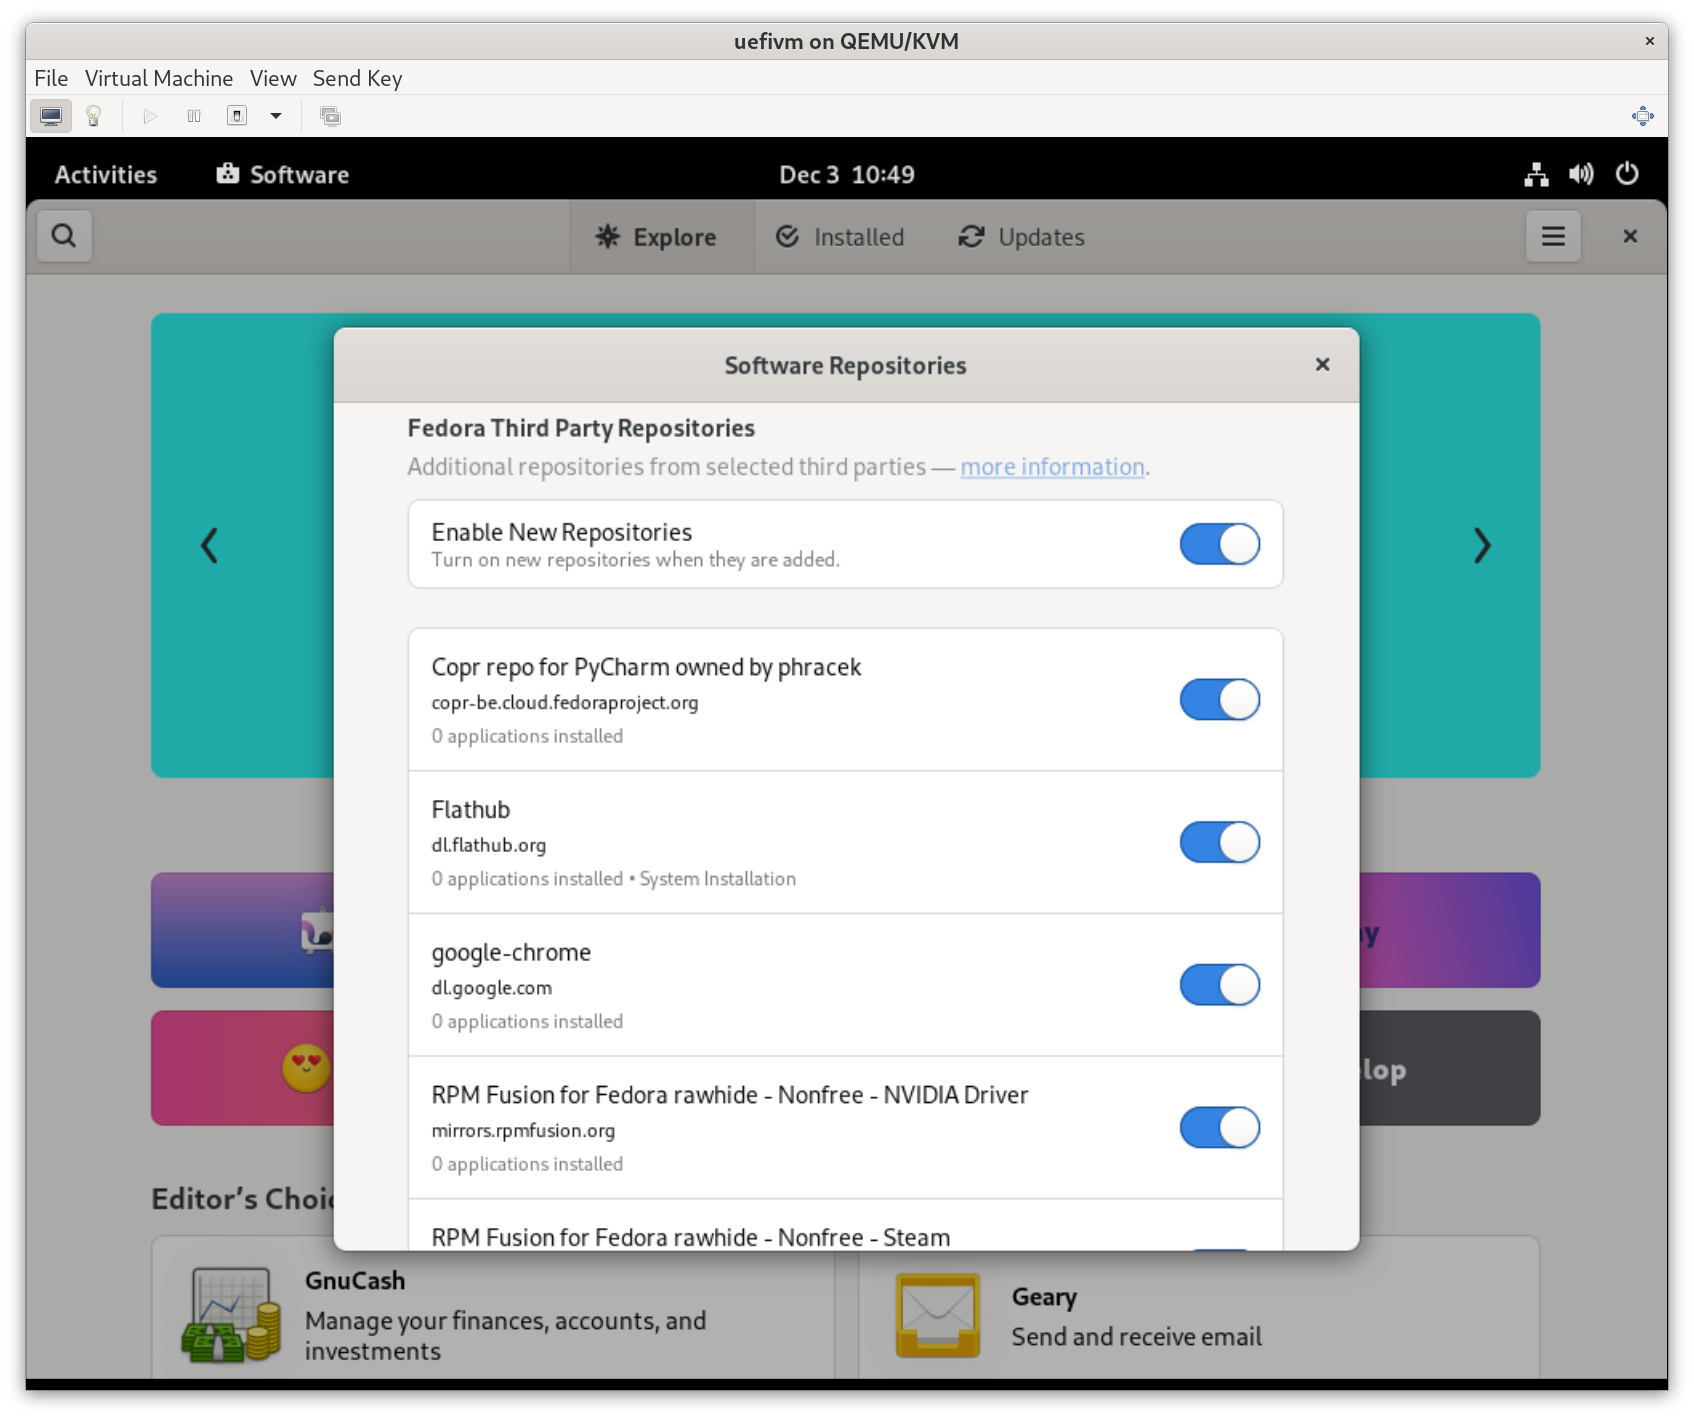The height and width of the screenshot is (1419, 1694).
Task: Select 'Copr repo for PyCharm owned by phracek'
Action: click(x=646, y=667)
